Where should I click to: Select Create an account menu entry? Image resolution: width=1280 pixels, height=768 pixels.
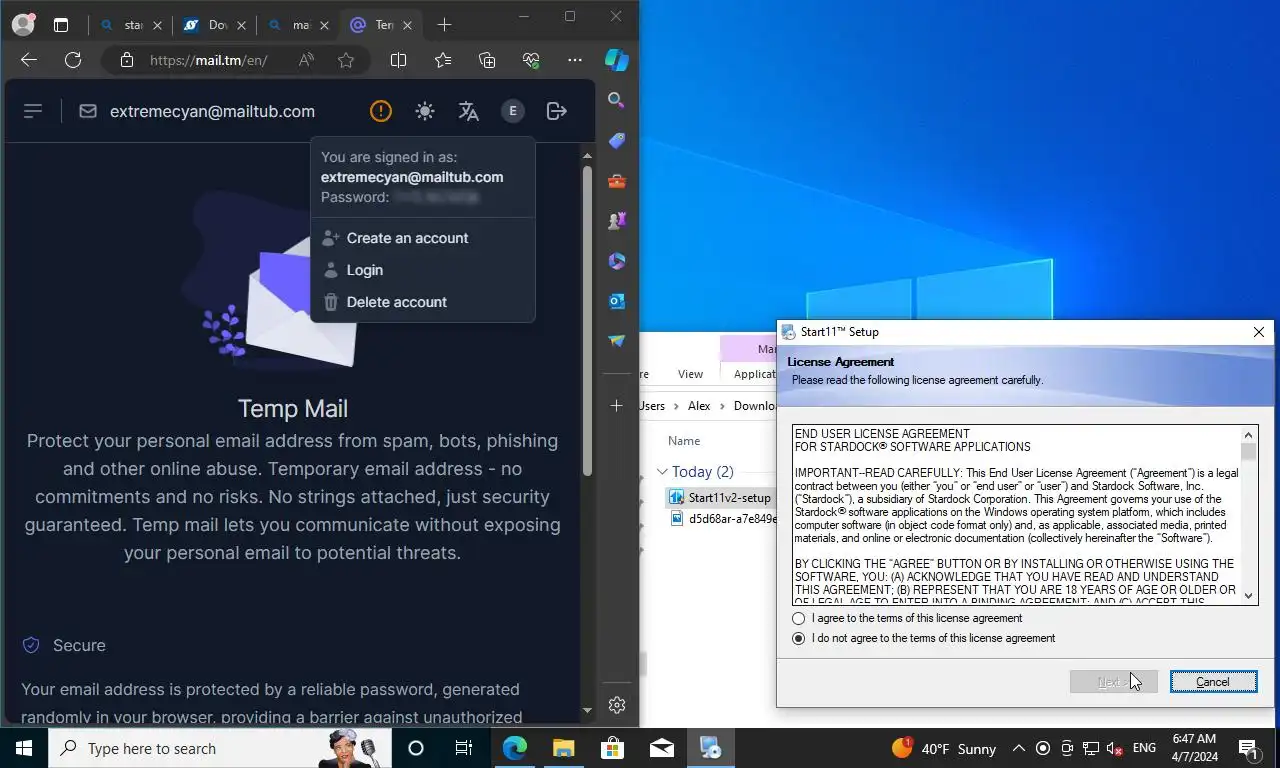[423, 238]
